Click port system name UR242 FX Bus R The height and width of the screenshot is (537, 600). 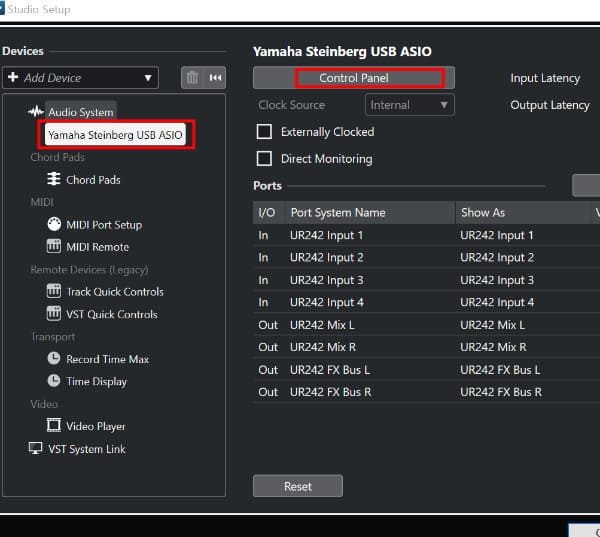click(x=331, y=392)
